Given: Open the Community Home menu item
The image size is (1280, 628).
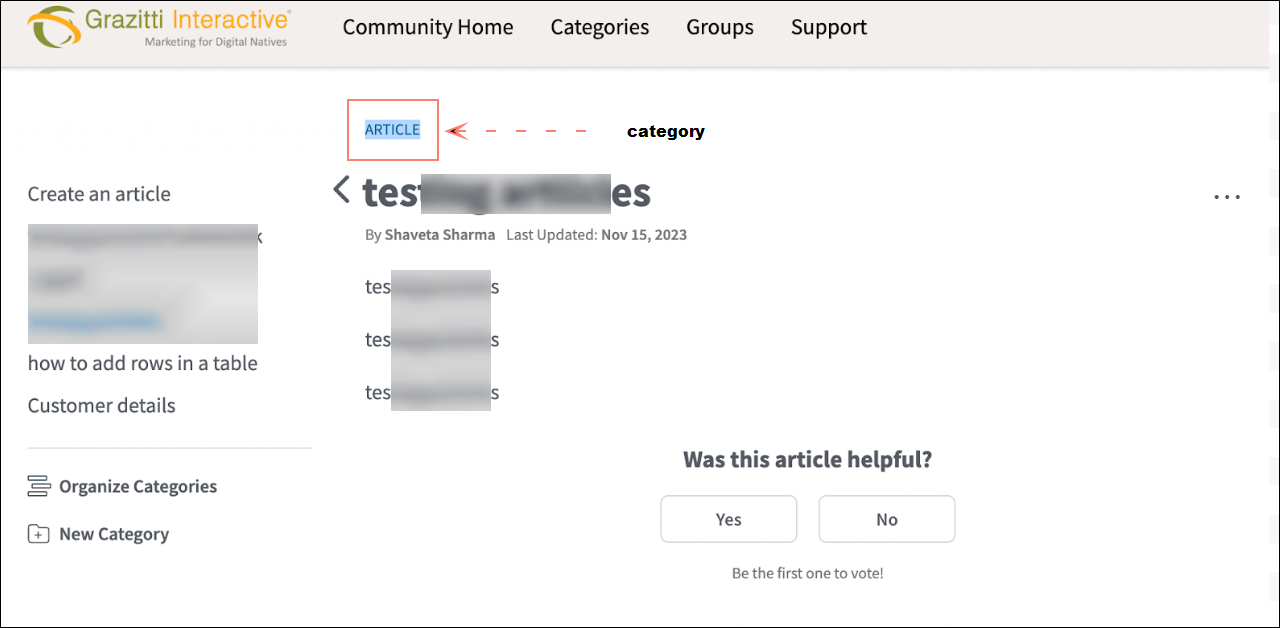Looking at the screenshot, I should pos(428,27).
